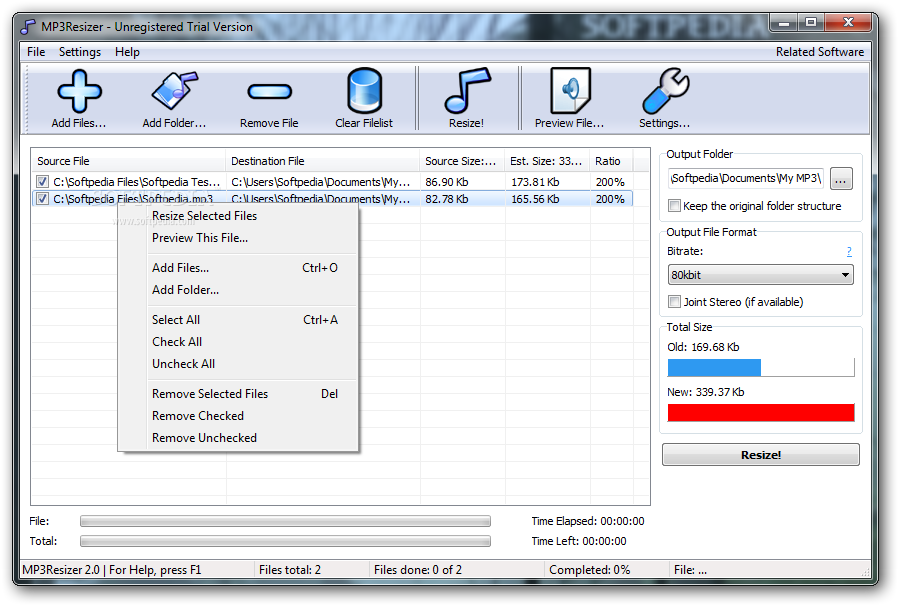Enable Keep the original folder structure
The width and height of the screenshot is (899, 606).
click(x=674, y=206)
